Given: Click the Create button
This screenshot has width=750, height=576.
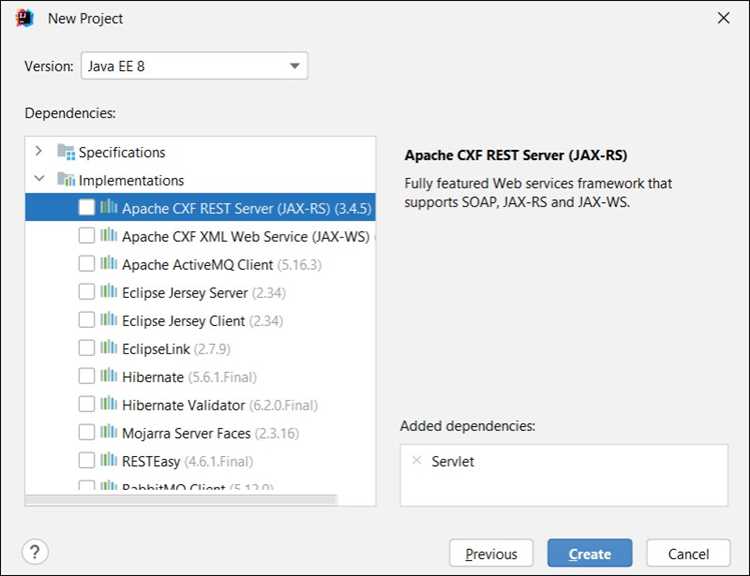Looking at the screenshot, I should point(590,554).
